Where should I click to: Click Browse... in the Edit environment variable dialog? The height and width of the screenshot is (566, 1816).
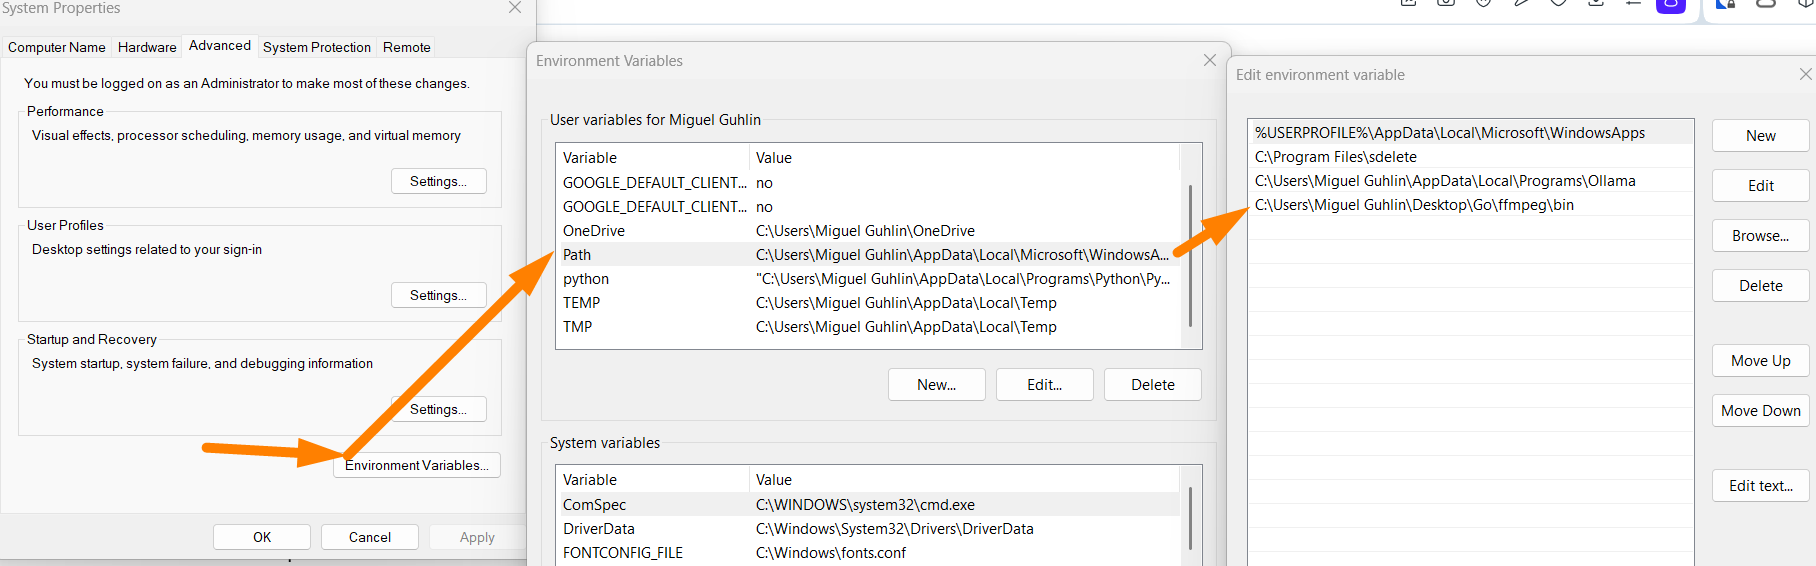(x=1760, y=236)
